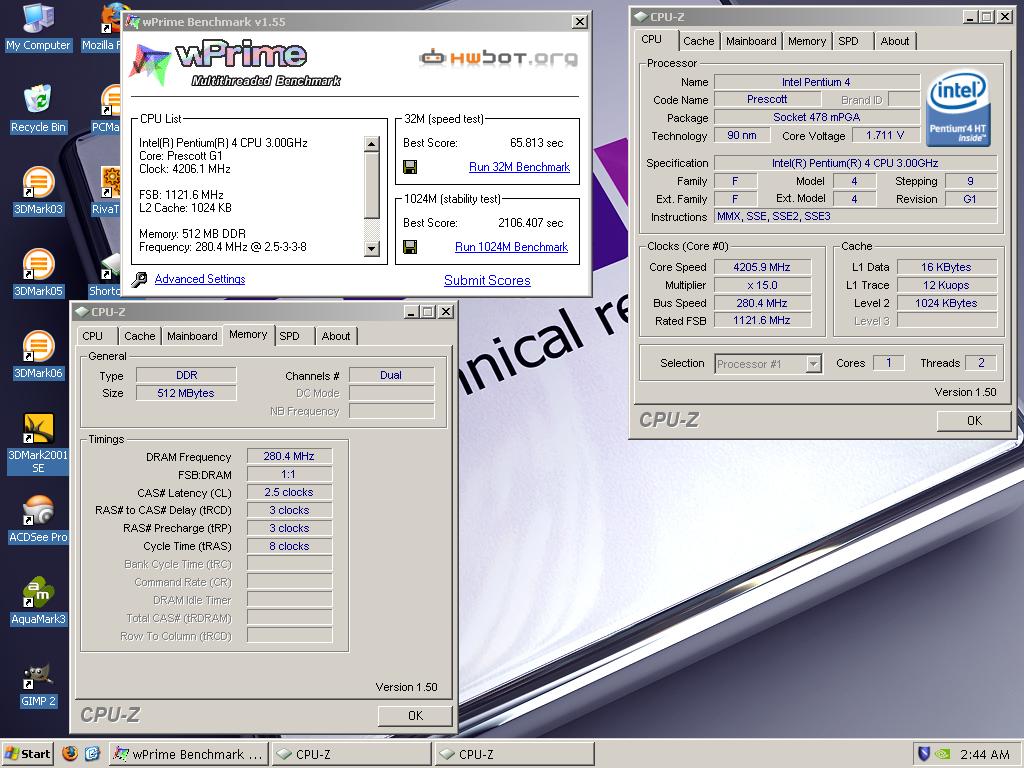
Task: Click the Code Name value Prescott
Action: click(x=767, y=99)
